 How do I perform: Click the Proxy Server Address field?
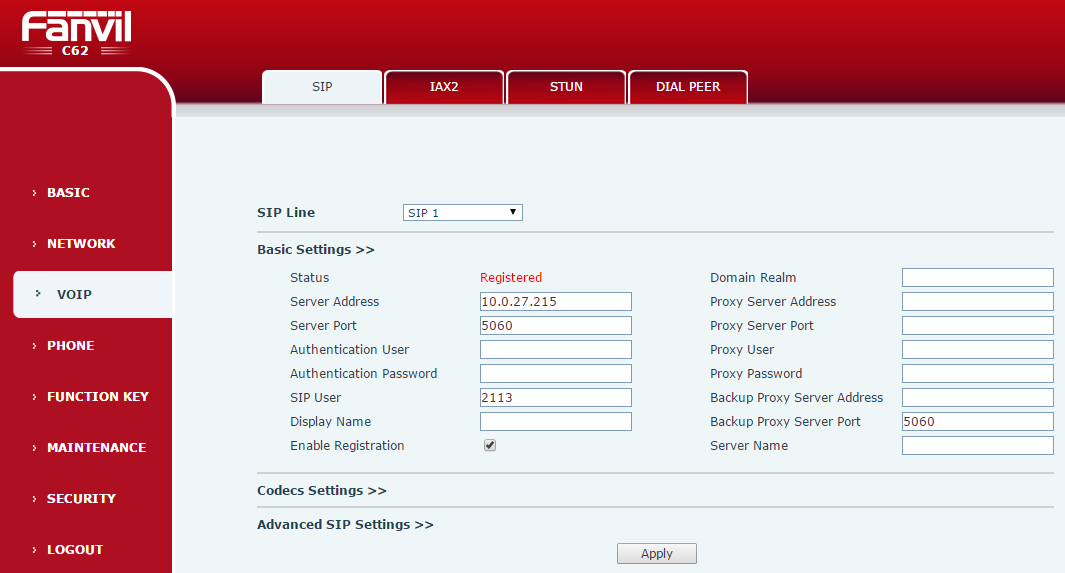coord(977,302)
